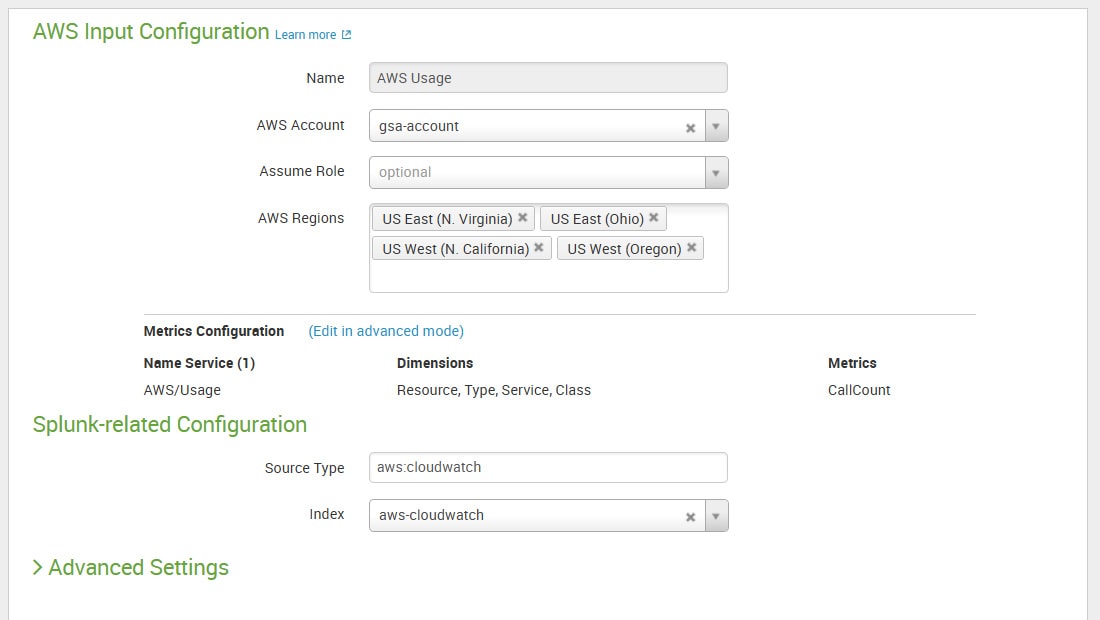Click the Learn more link
Screen dimensions: 1100x620
pyautogui.click(x=305, y=35)
